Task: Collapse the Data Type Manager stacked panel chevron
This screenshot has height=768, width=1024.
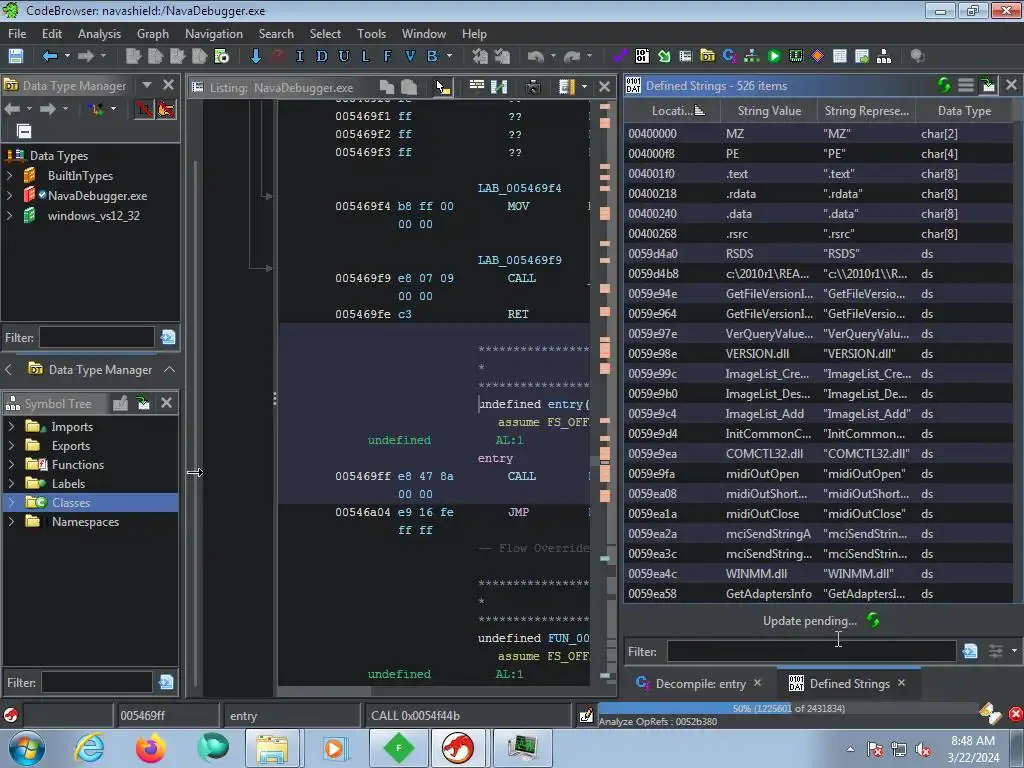Action: pos(170,370)
